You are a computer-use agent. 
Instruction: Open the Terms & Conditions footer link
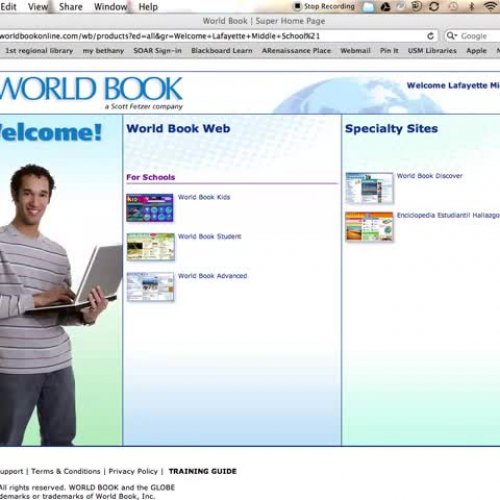pos(66,471)
